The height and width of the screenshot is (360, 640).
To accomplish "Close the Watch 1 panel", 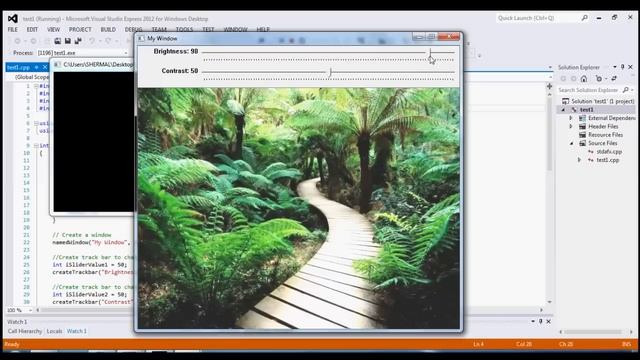I will click(x=548, y=321).
